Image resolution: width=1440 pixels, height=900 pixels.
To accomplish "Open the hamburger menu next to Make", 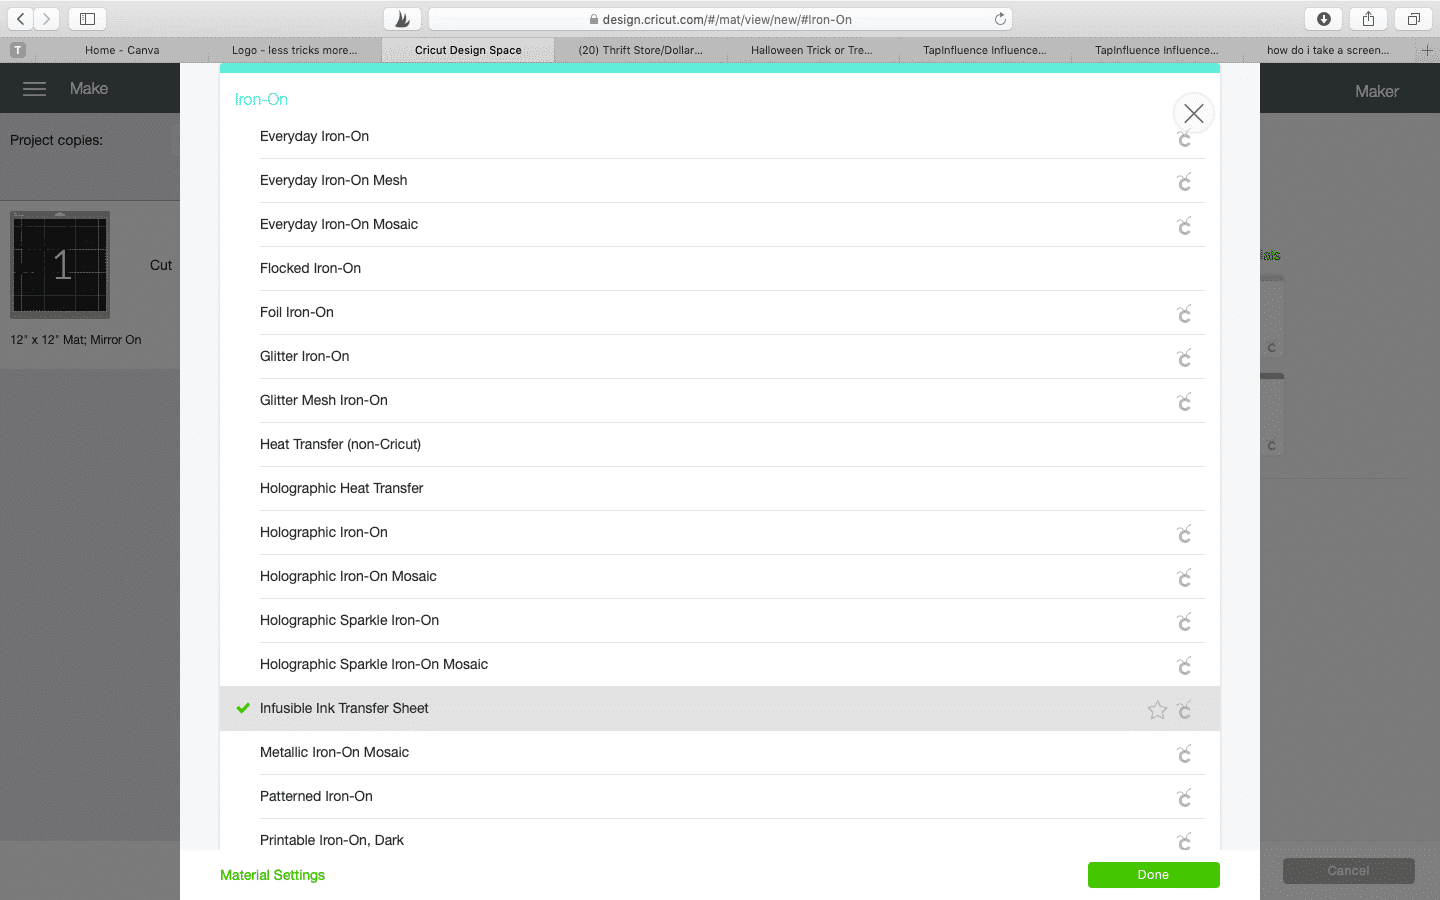I will [x=34, y=89].
